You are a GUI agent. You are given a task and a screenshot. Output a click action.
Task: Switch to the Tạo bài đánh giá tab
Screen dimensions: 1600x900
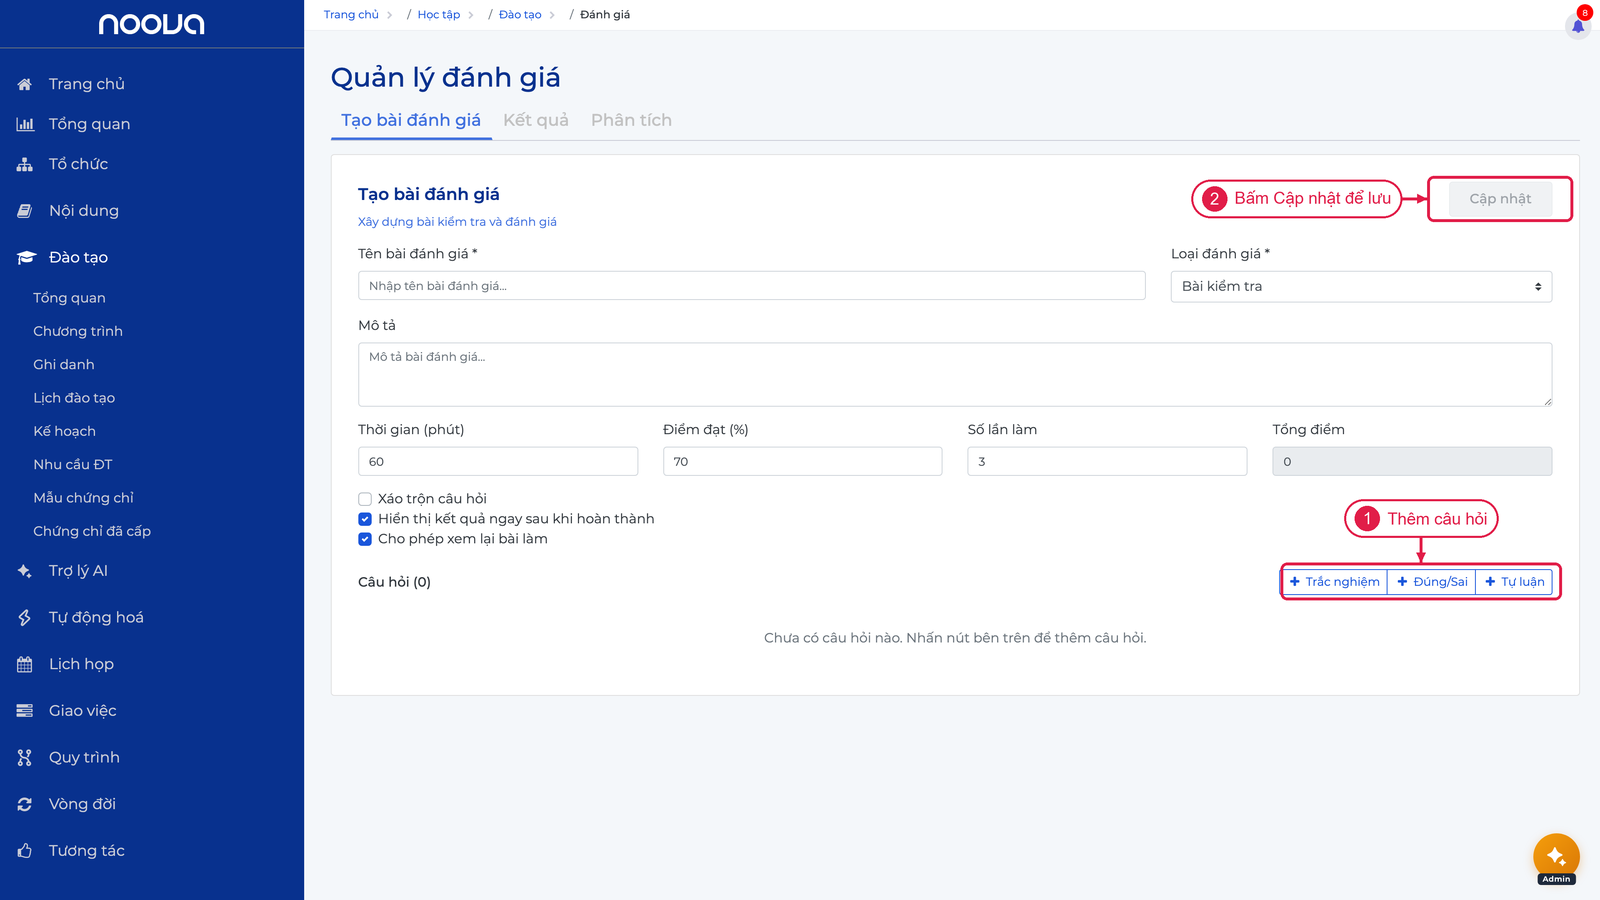pyautogui.click(x=411, y=120)
